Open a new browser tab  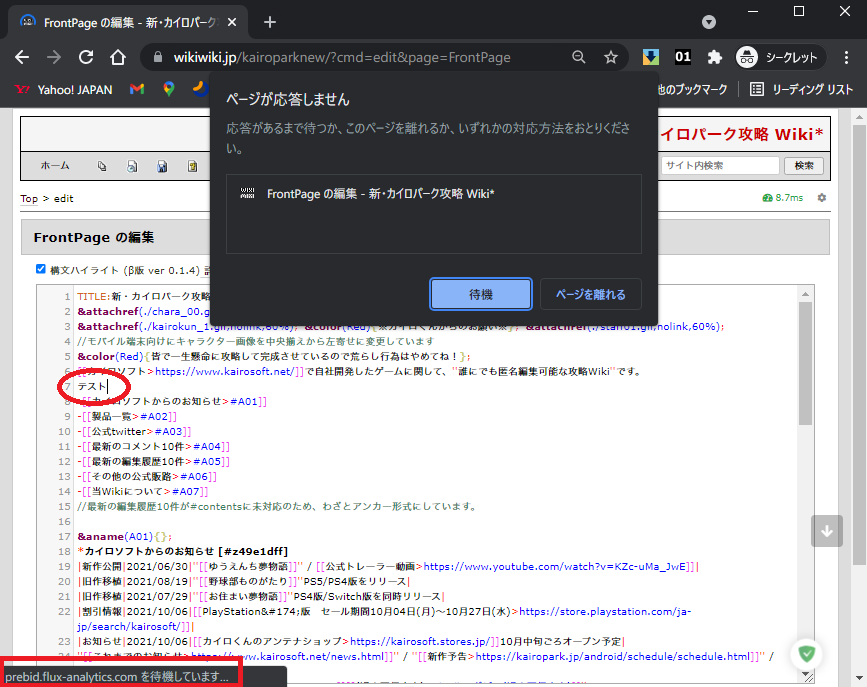tap(270, 22)
